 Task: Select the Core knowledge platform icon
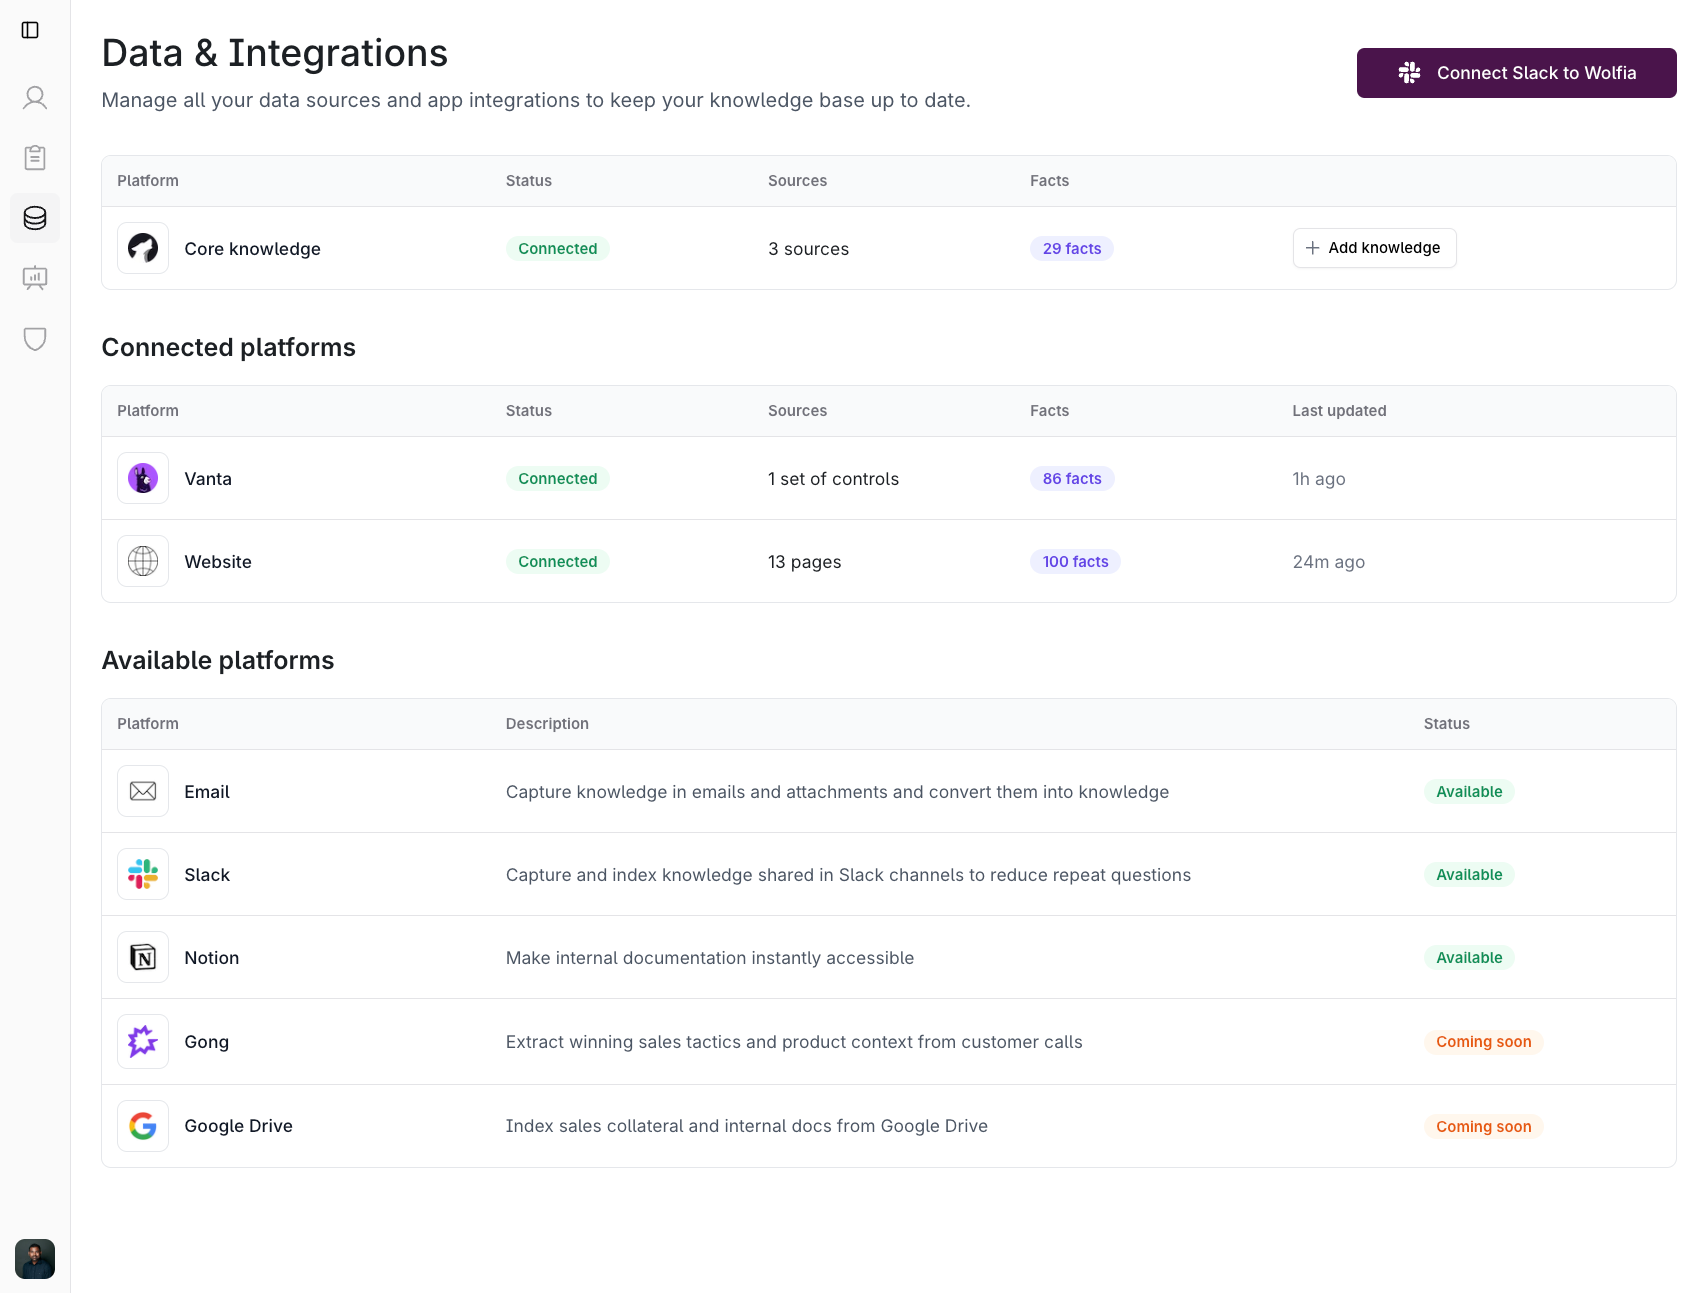click(142, 248)
